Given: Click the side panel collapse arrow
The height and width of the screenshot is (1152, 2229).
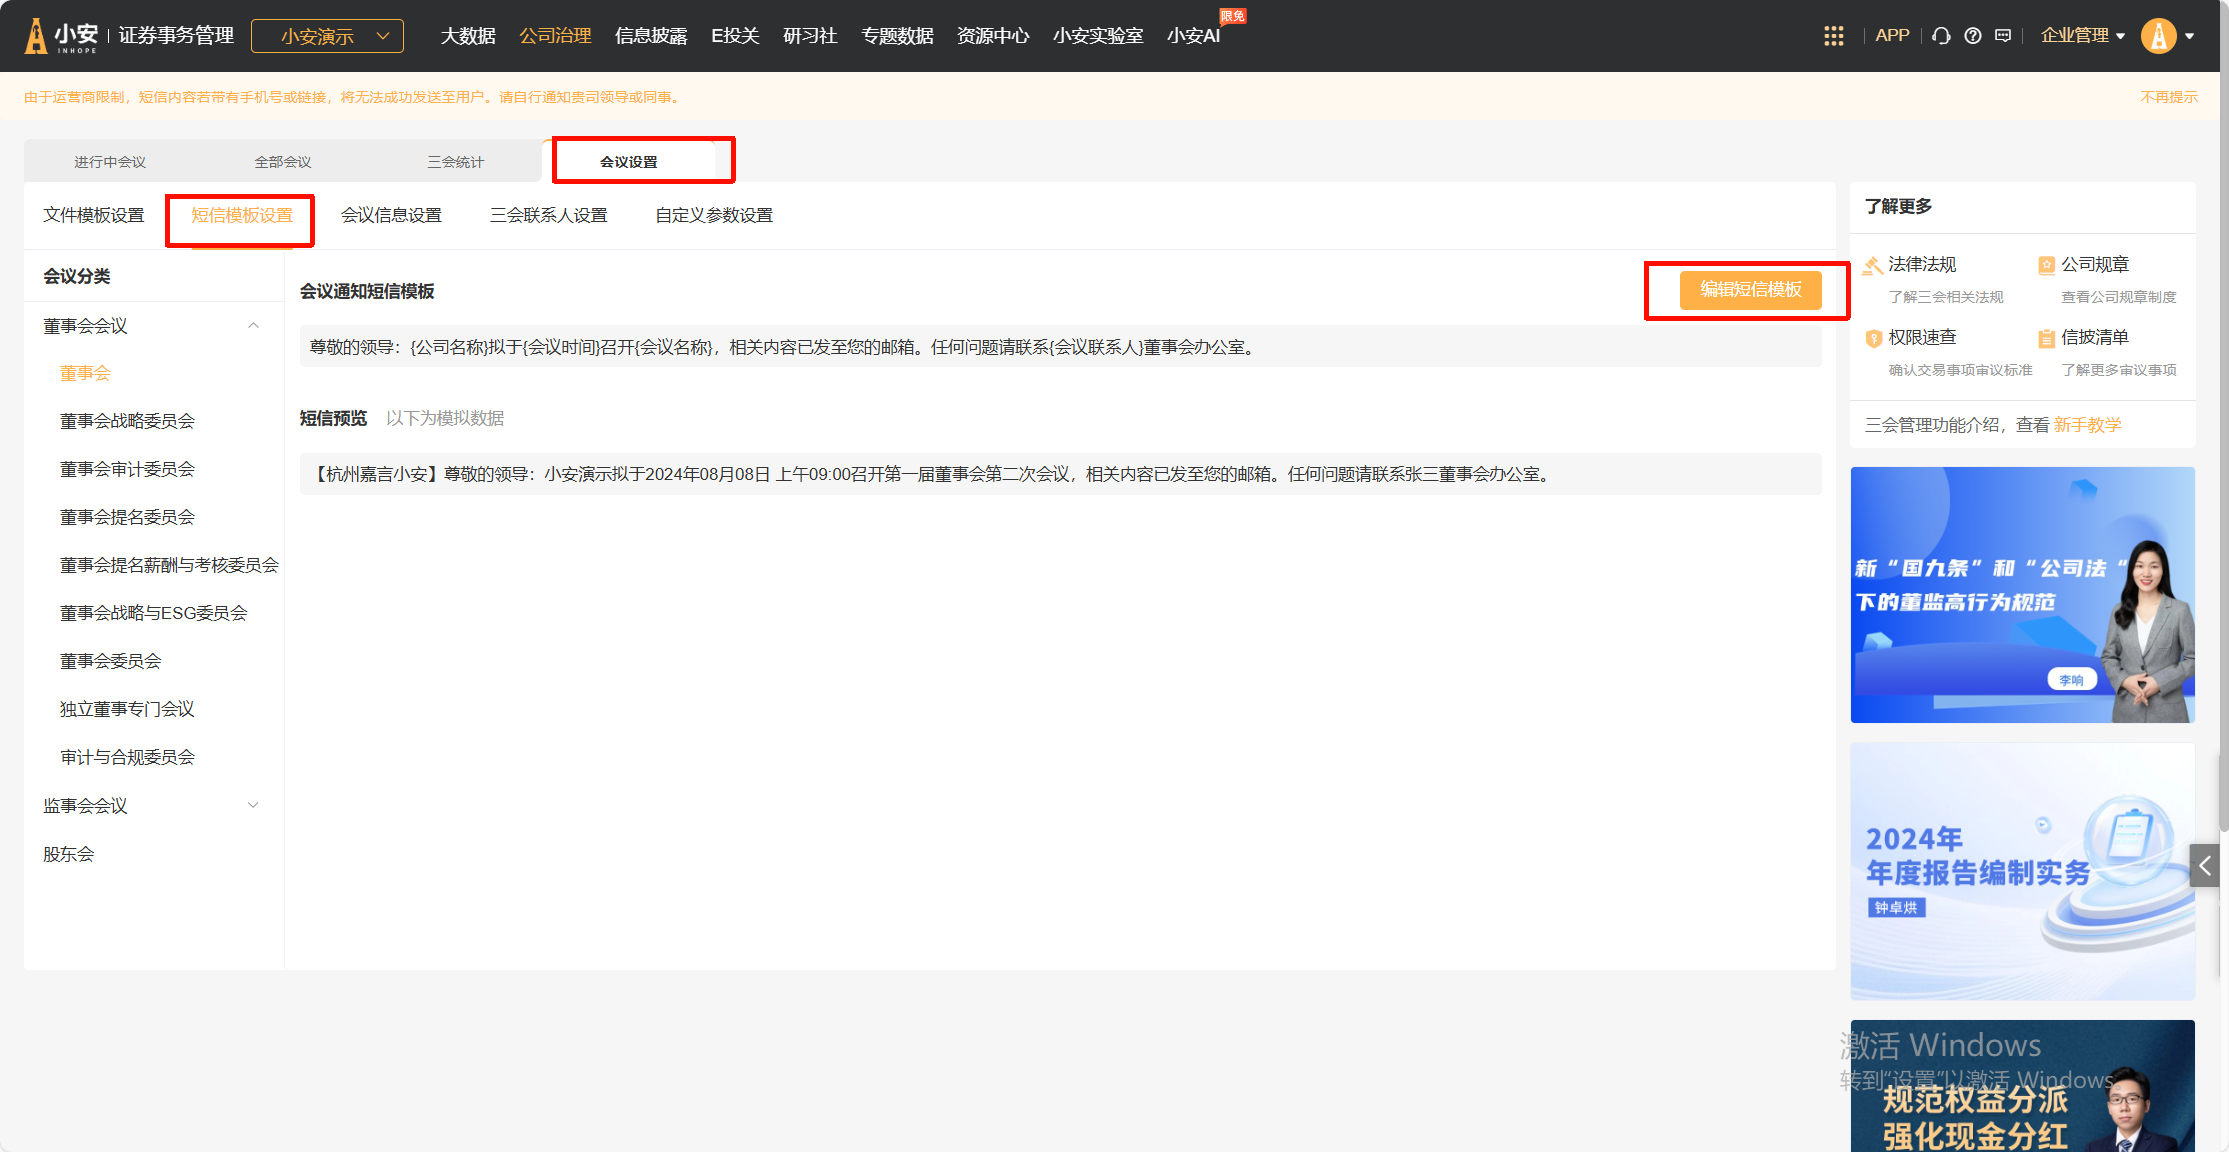Looking at the screenshot, I should click(2204, 866).
